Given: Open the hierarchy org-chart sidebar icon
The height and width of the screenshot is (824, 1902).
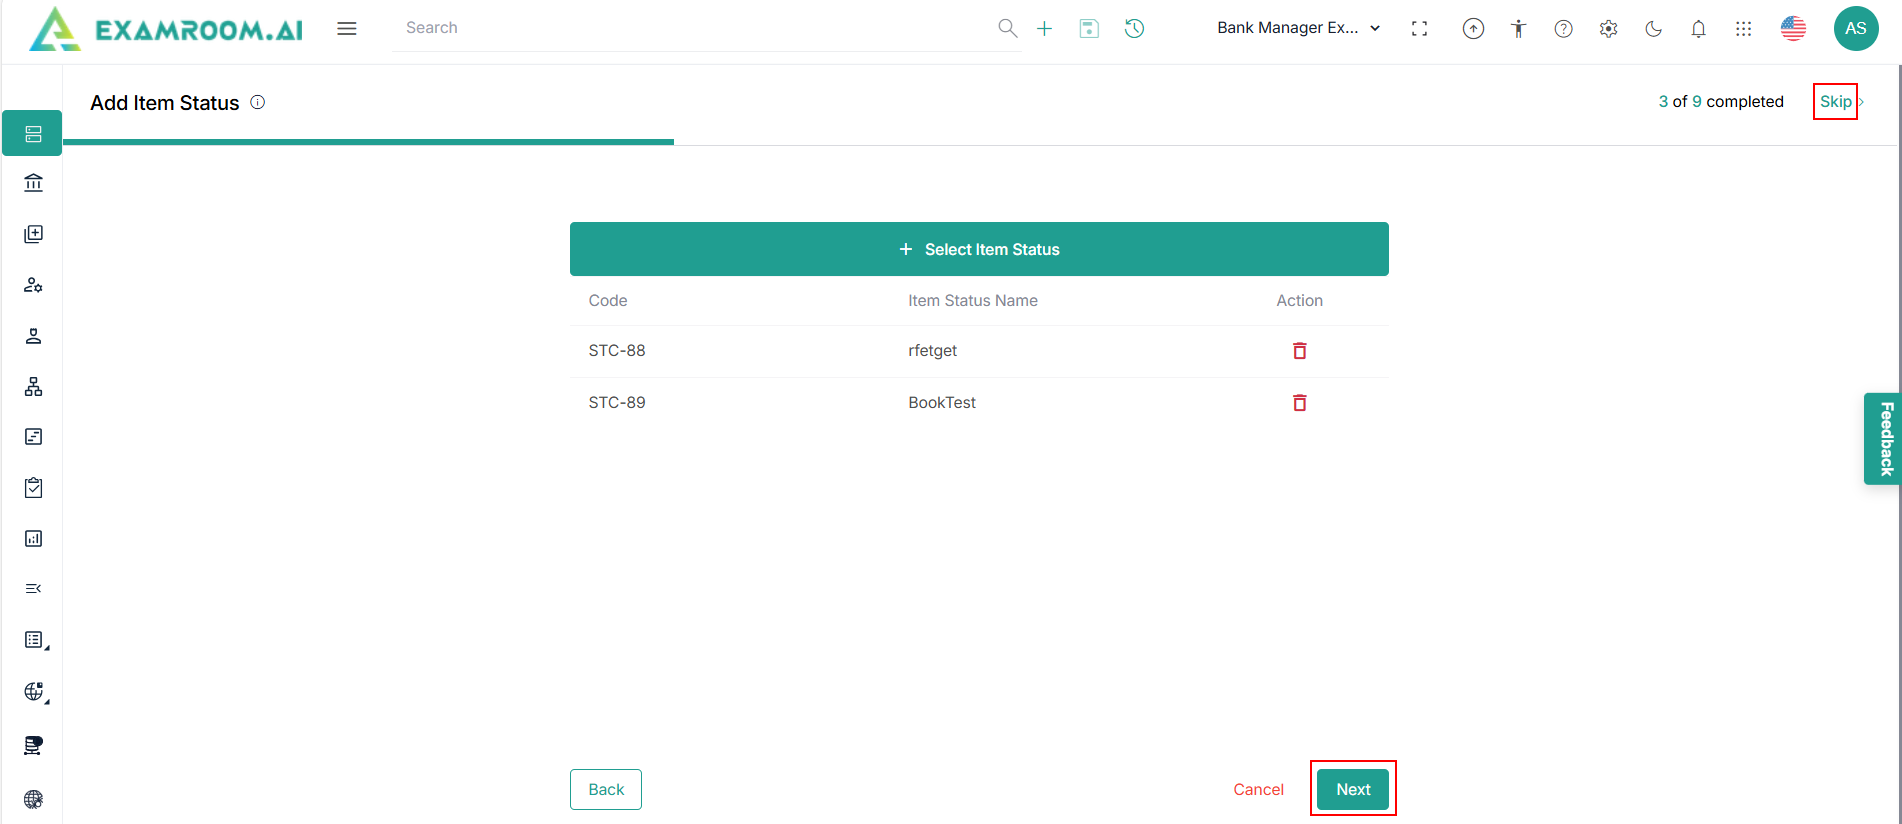Looking at the screenshot, I should 33,387.
